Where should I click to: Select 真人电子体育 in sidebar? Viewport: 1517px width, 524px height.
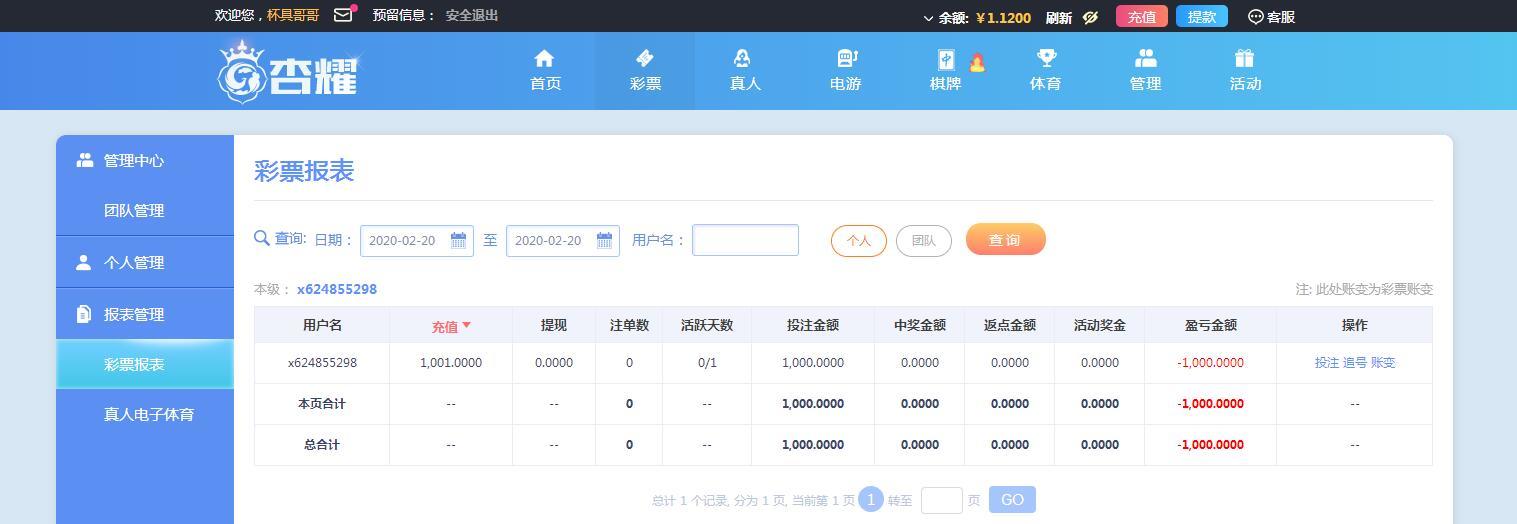[145, 414]
